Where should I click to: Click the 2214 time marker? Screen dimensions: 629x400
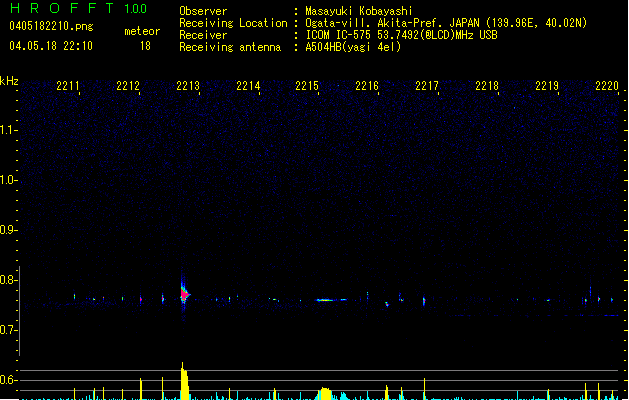248,86
